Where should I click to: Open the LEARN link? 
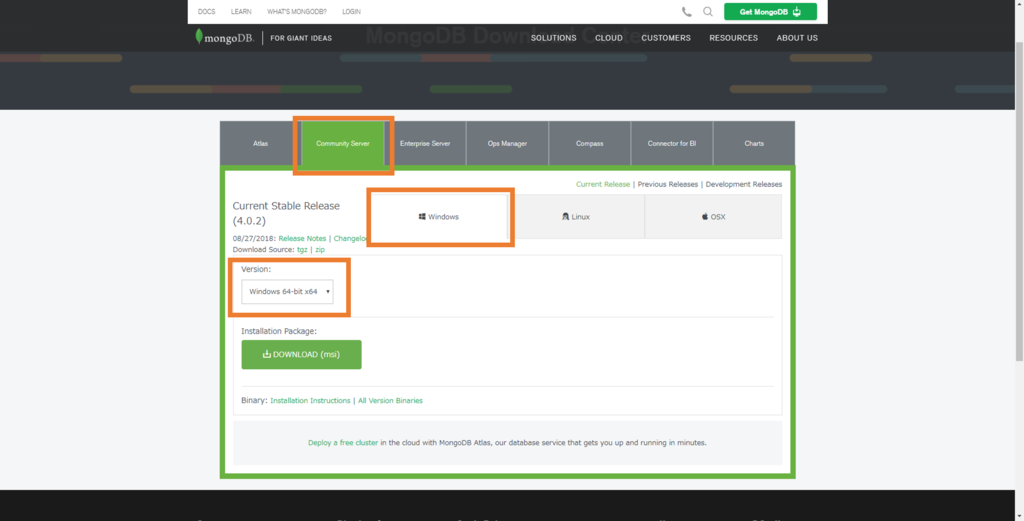241,12
